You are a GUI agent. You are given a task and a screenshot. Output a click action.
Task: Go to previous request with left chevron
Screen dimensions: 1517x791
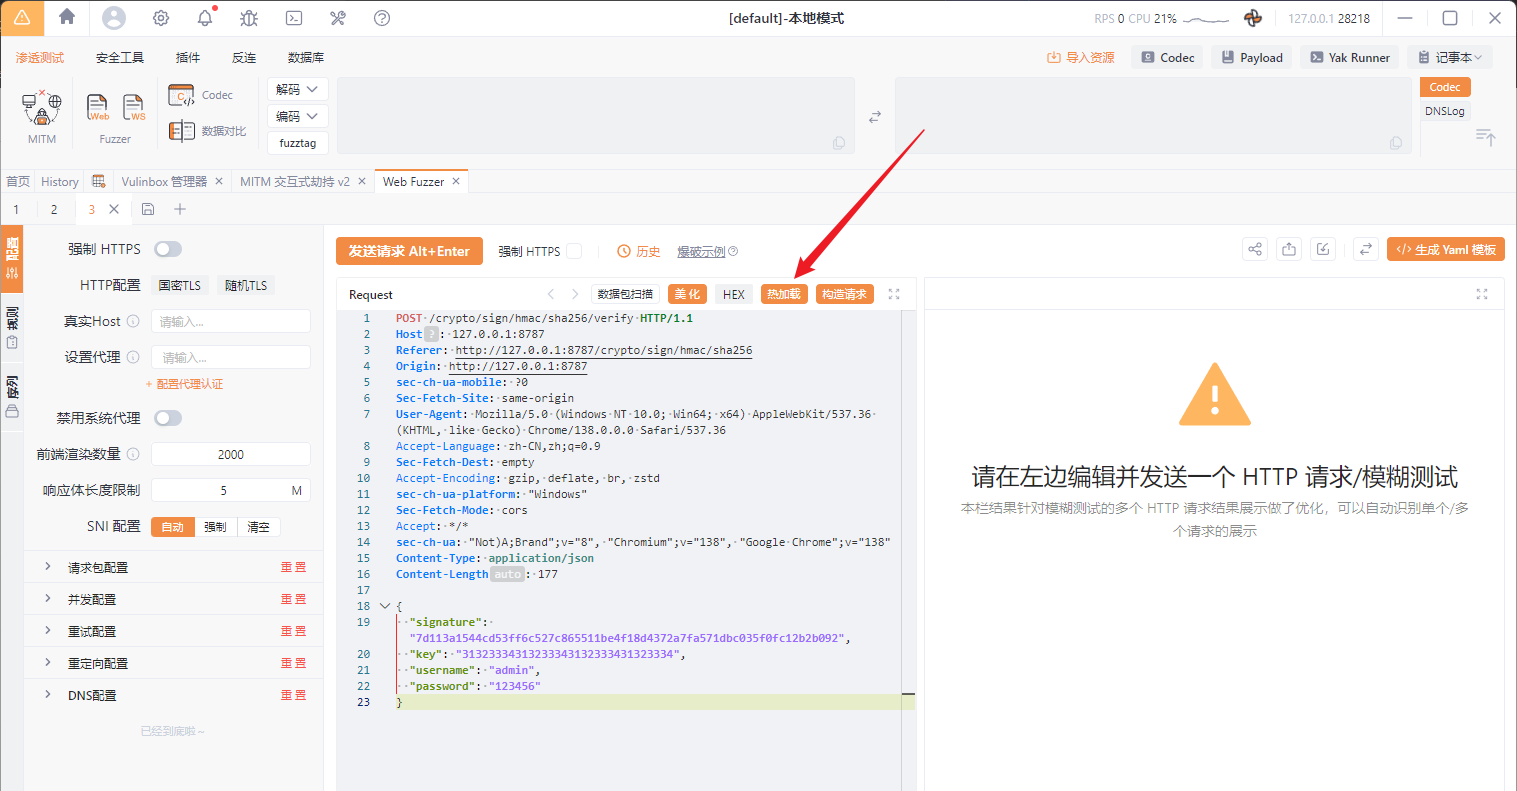tap(551, 294)
